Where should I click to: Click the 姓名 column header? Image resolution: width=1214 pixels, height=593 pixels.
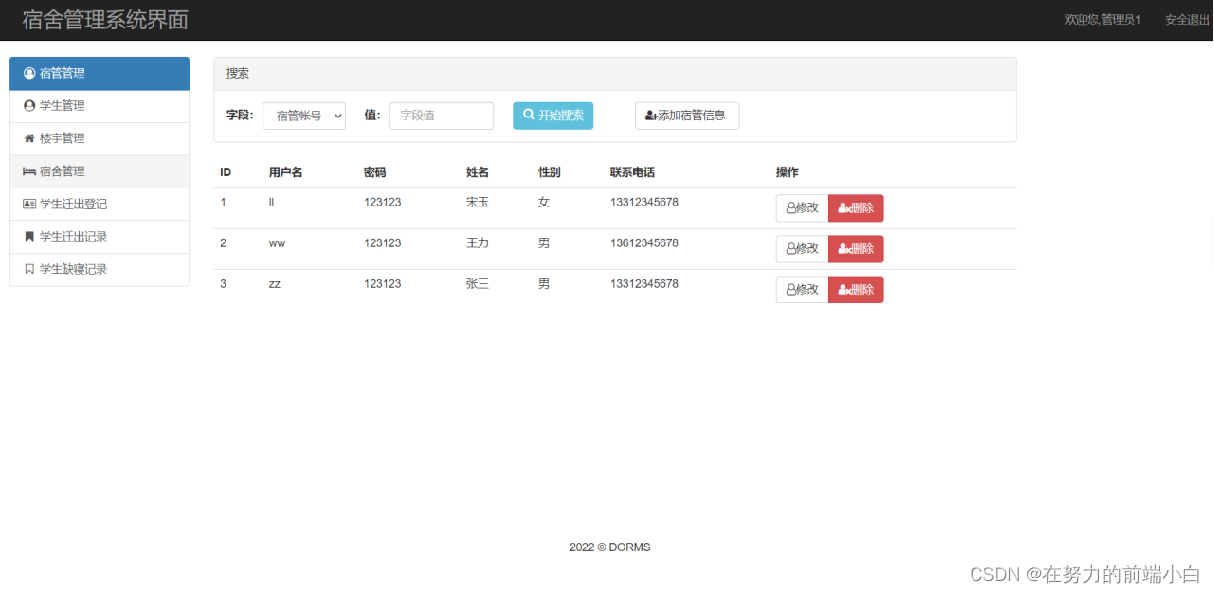pos(478,173)
